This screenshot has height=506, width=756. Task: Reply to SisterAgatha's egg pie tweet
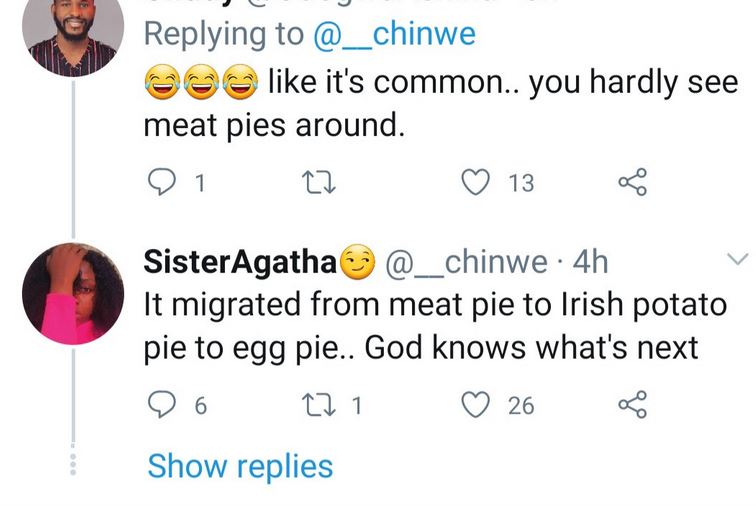pos(161,404)
